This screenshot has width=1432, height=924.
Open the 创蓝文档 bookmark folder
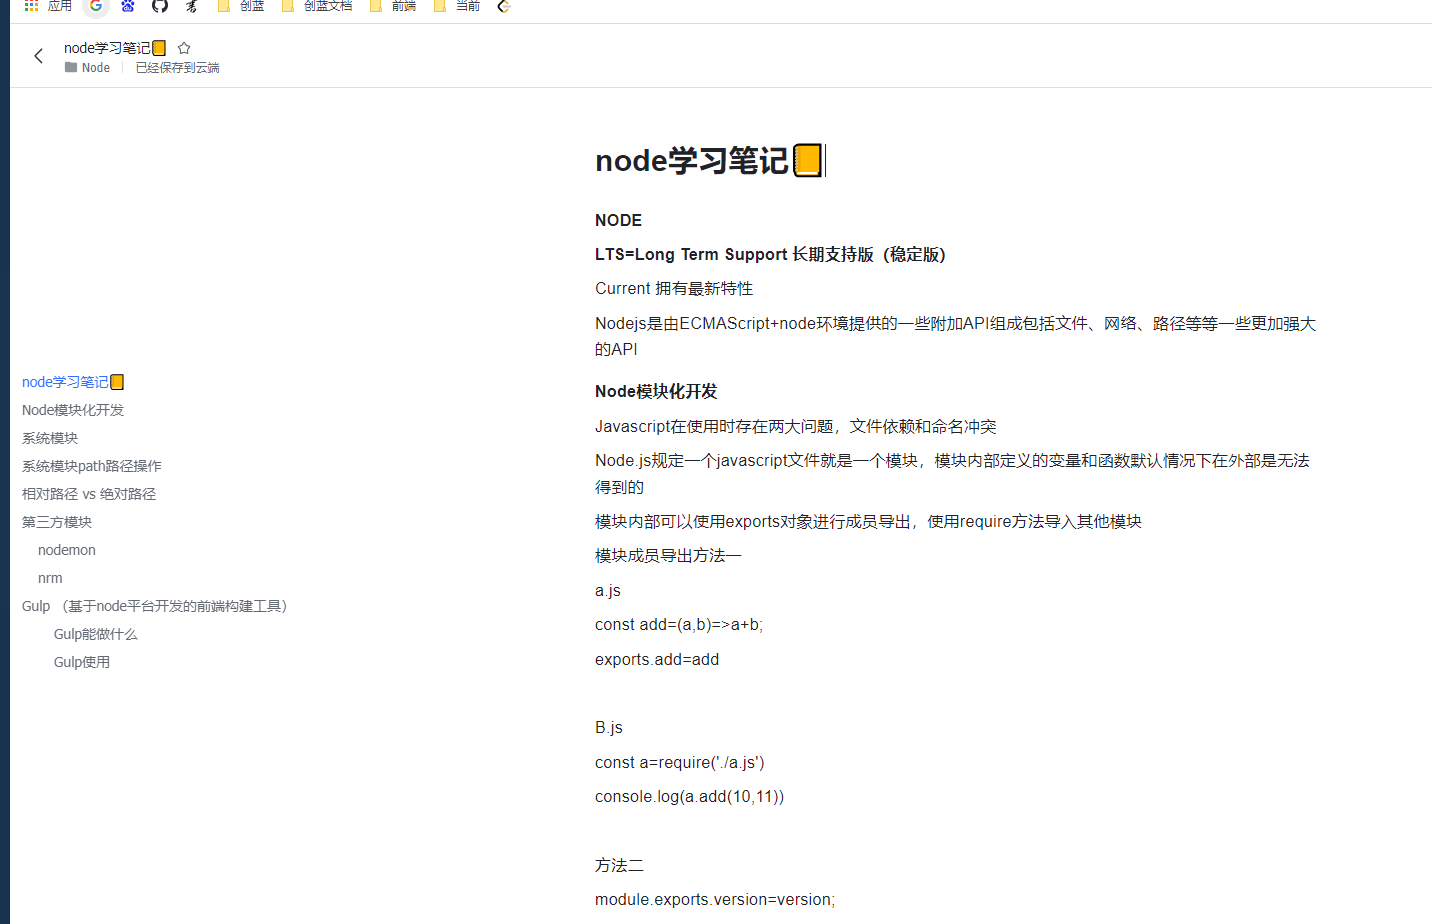click(317, 6)
